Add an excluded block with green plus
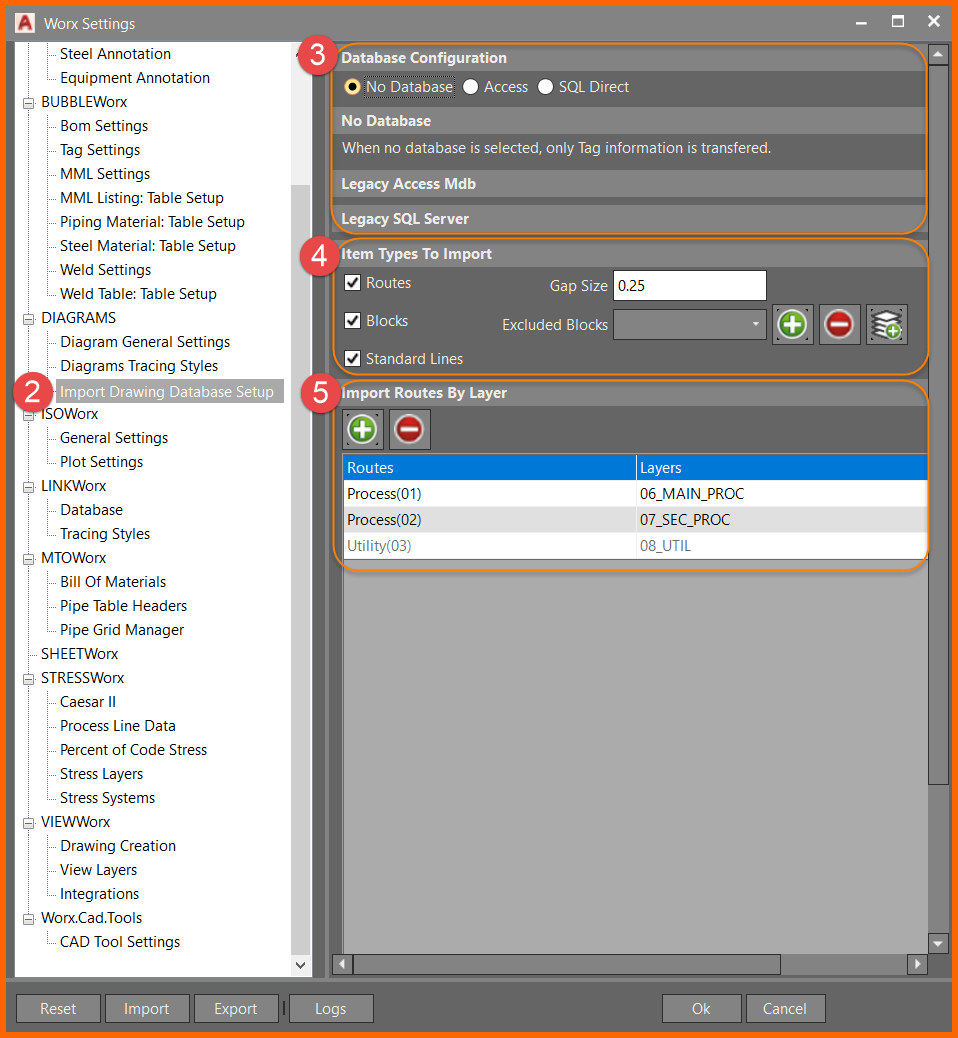Viewport: 958px width, 1038px height. click(x=792, y=324)
